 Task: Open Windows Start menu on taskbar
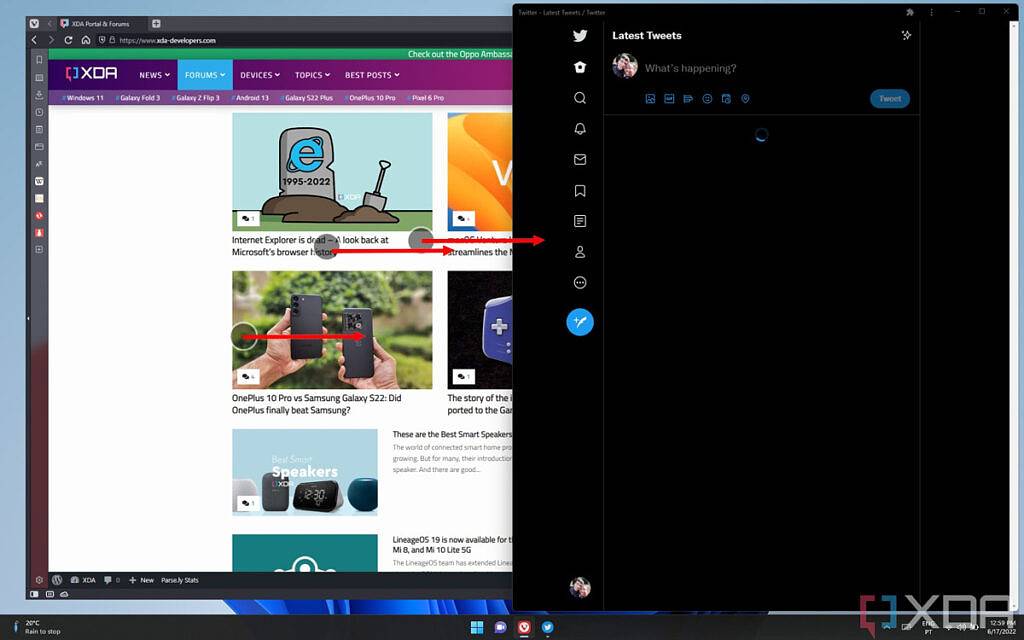click(x=477, y=628)
